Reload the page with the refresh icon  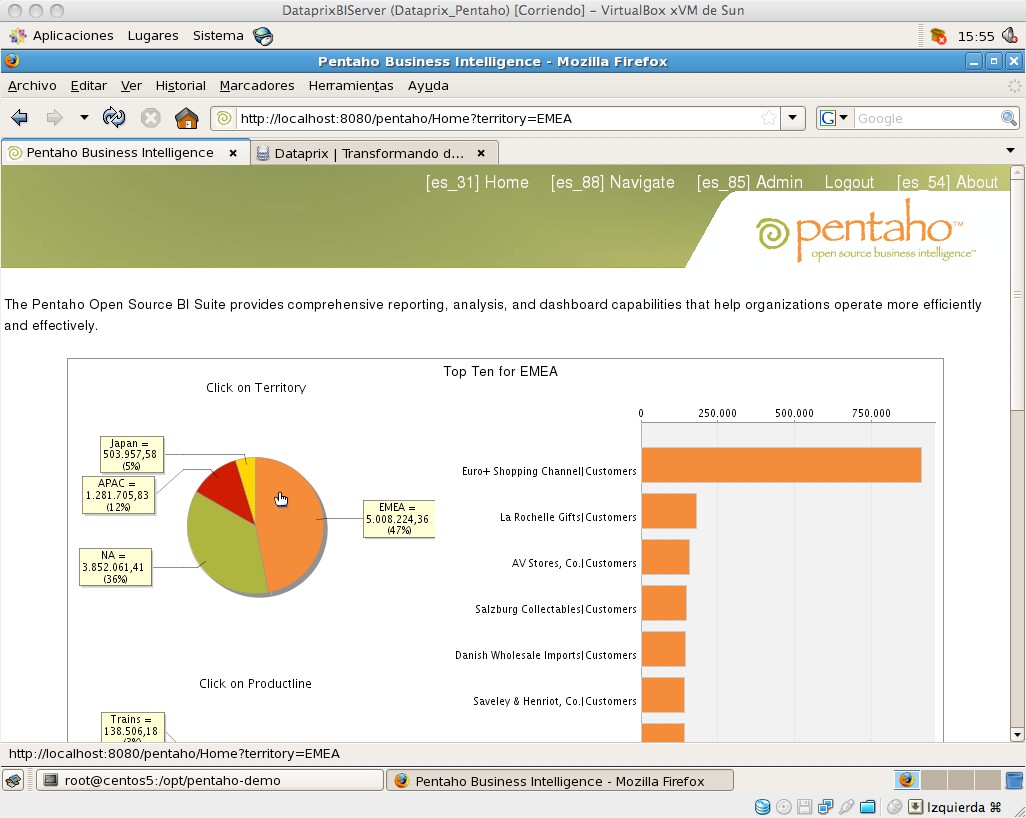pos(113,117)
